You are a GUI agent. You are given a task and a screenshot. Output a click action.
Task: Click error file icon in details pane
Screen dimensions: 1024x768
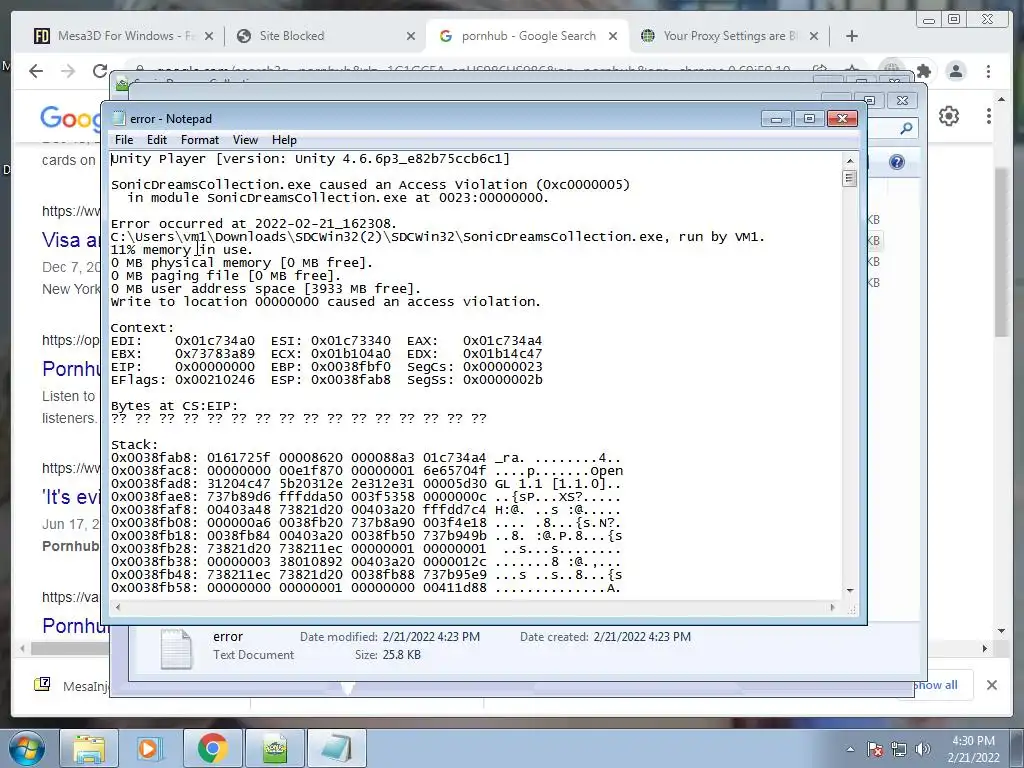pos(176,648)
